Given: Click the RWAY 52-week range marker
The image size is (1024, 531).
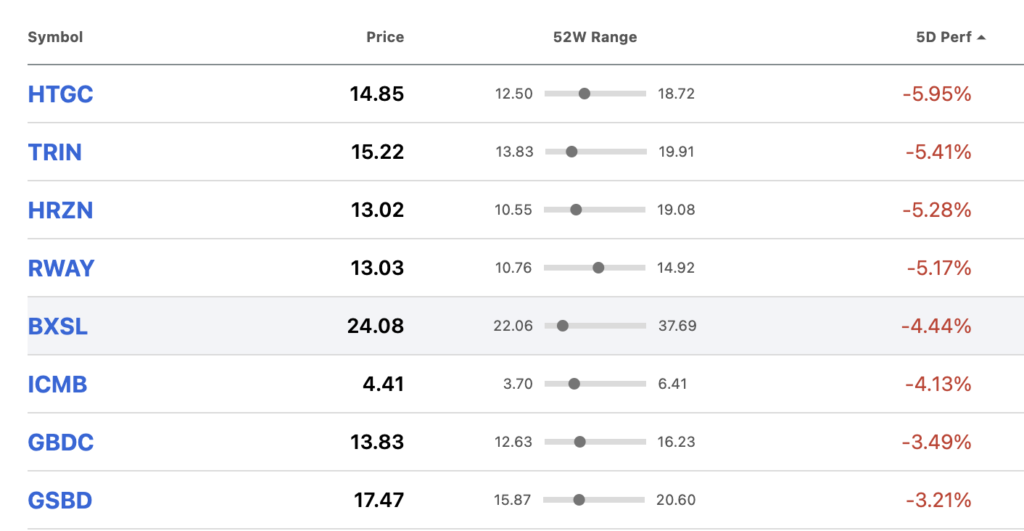Looking at the screenshot, I should tap(598, 268).
